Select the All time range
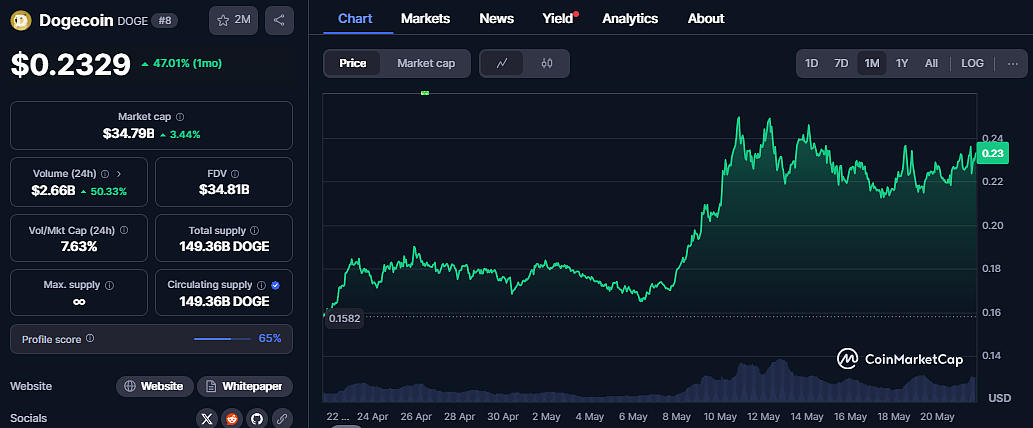The image size is (1033, 428). pyautogui.click(x=931, y=63)
